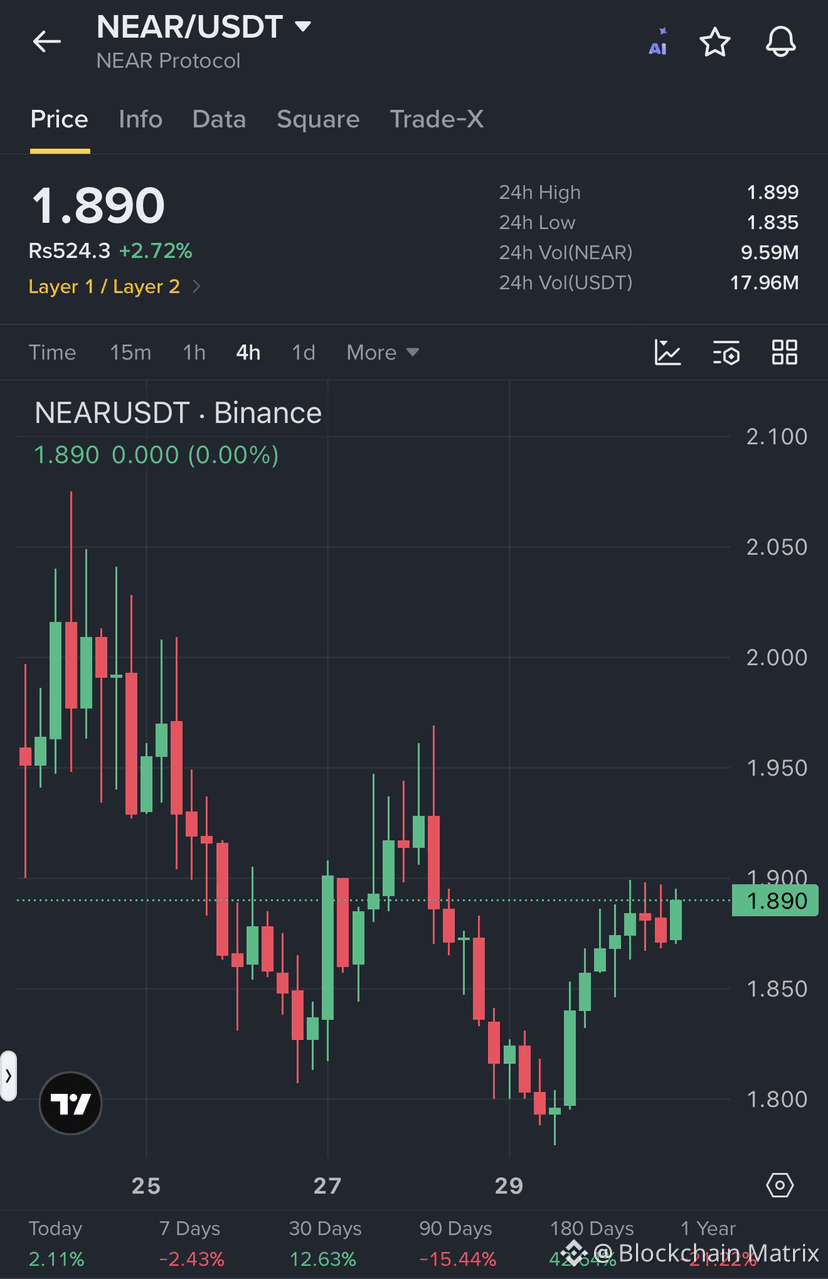This screenshot has width=828, height=1279.
Task: Click the Today 2.11% performance
Action: (x=56, y=1243)
